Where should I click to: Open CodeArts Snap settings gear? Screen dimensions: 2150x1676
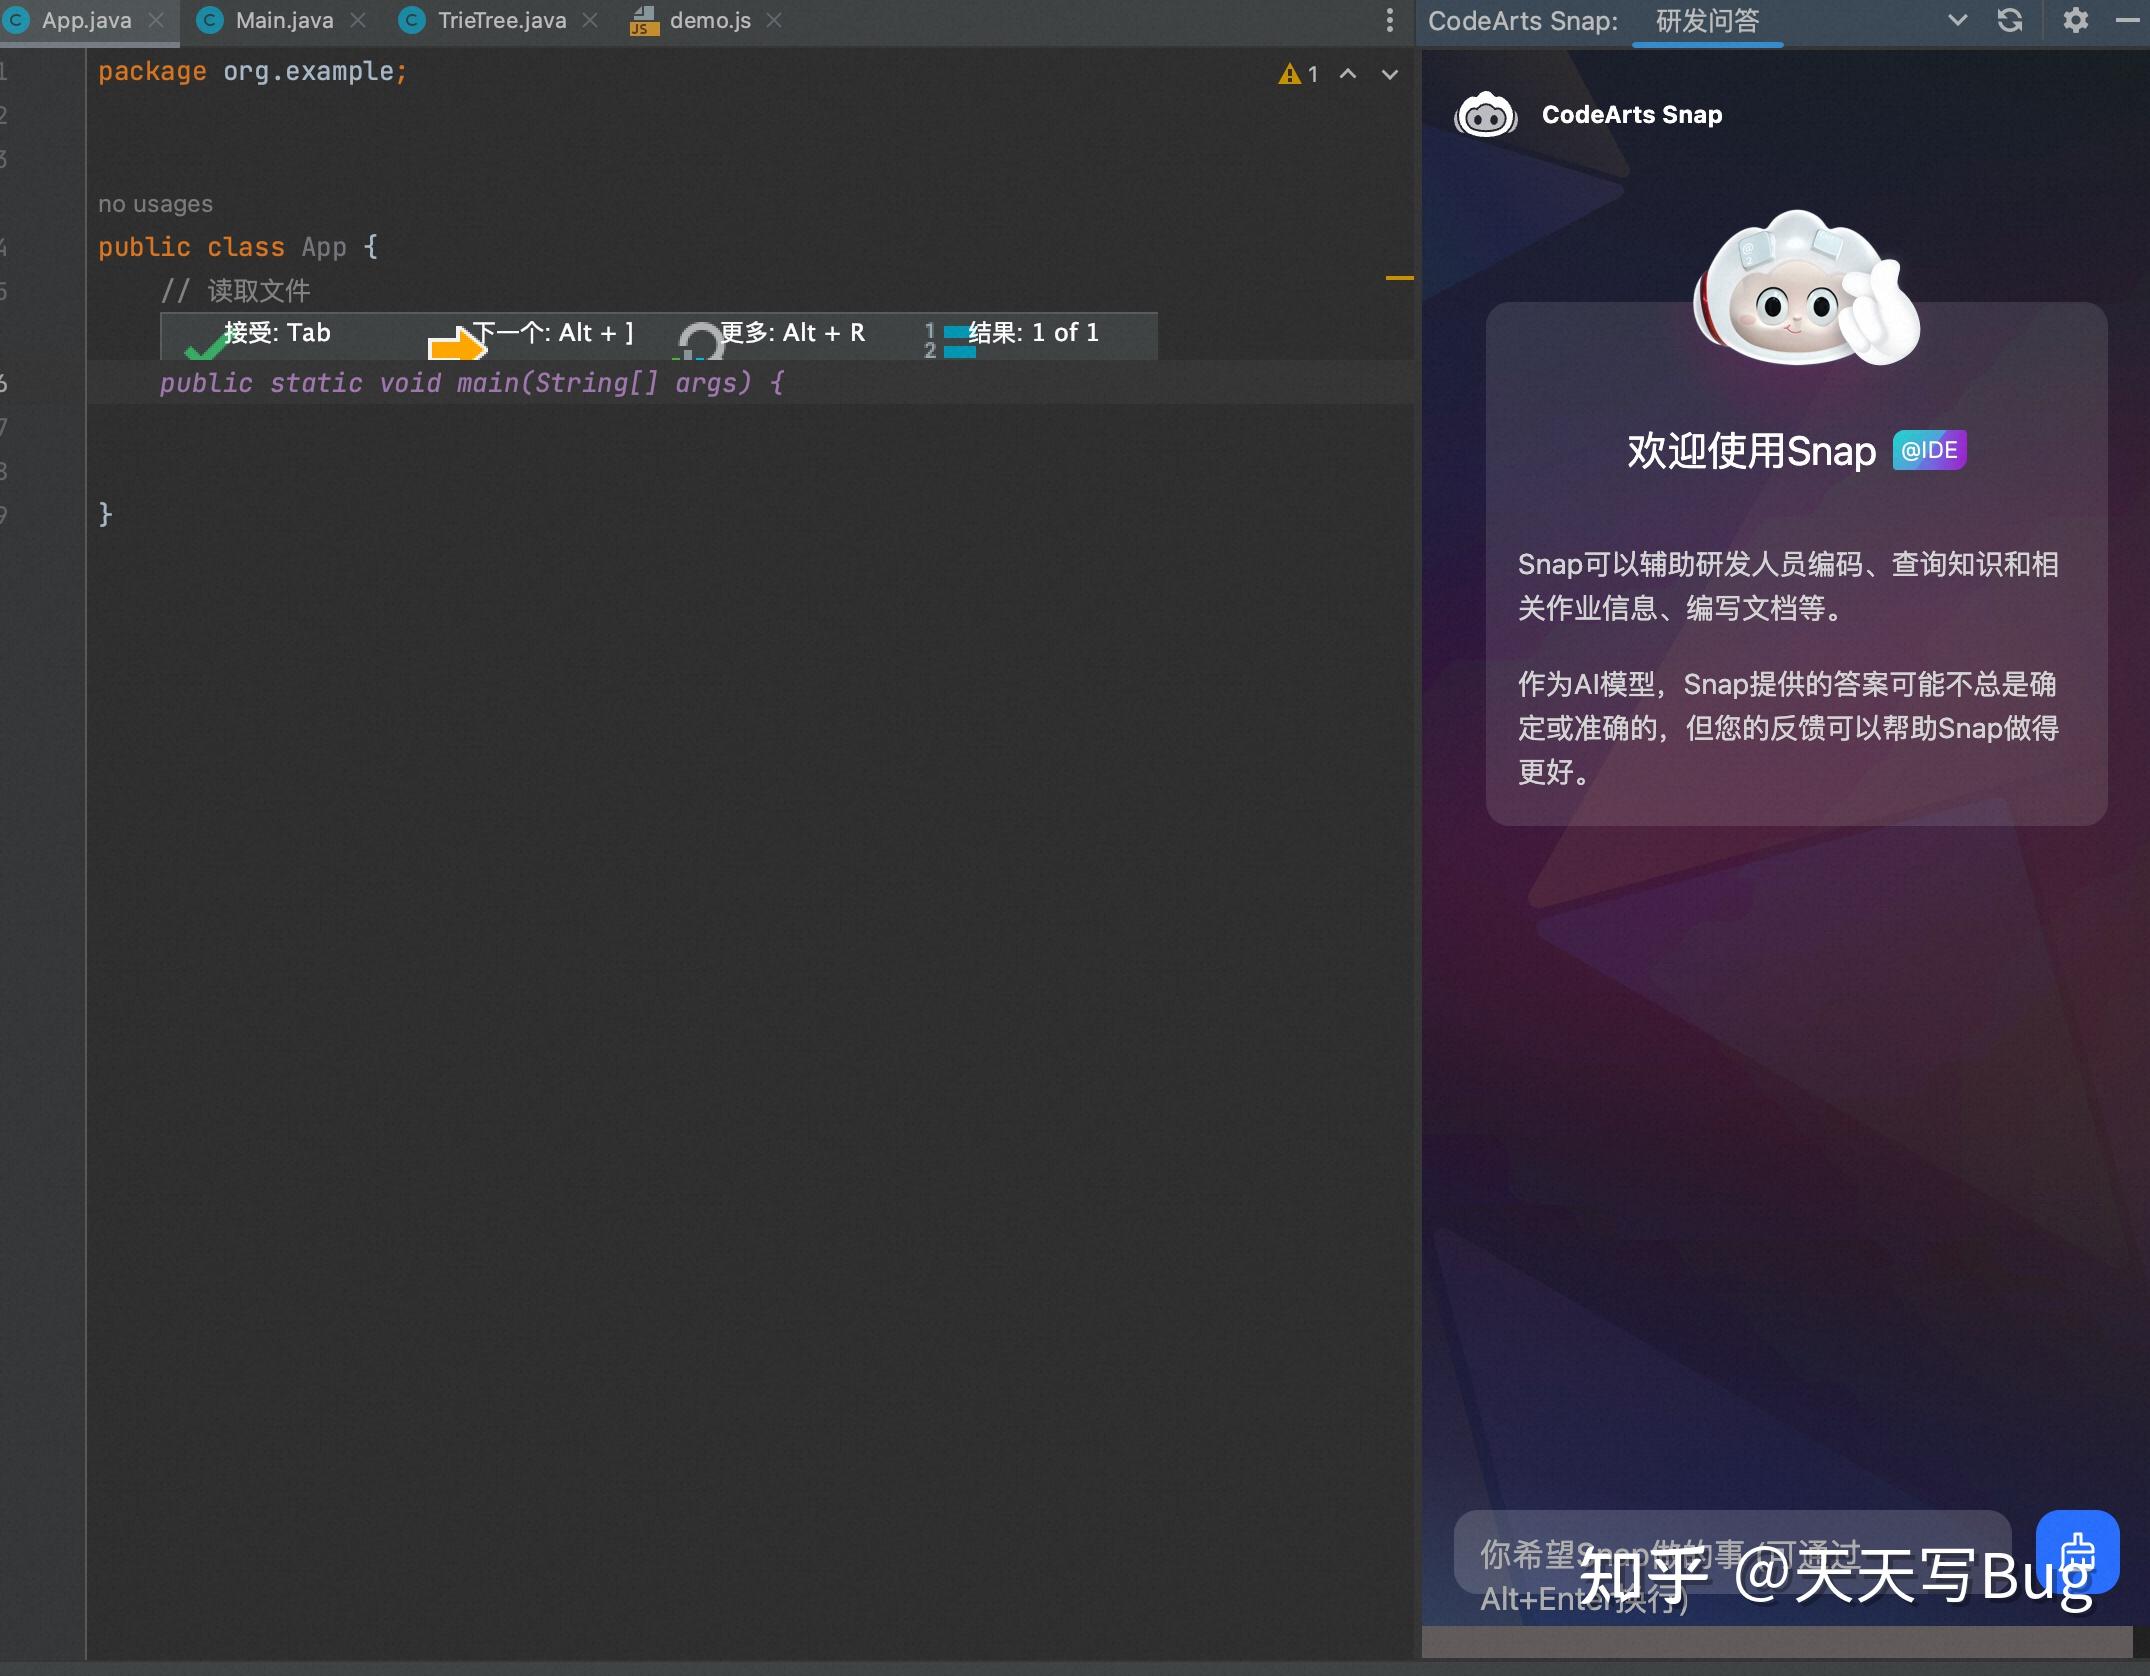click(2075, 20)
